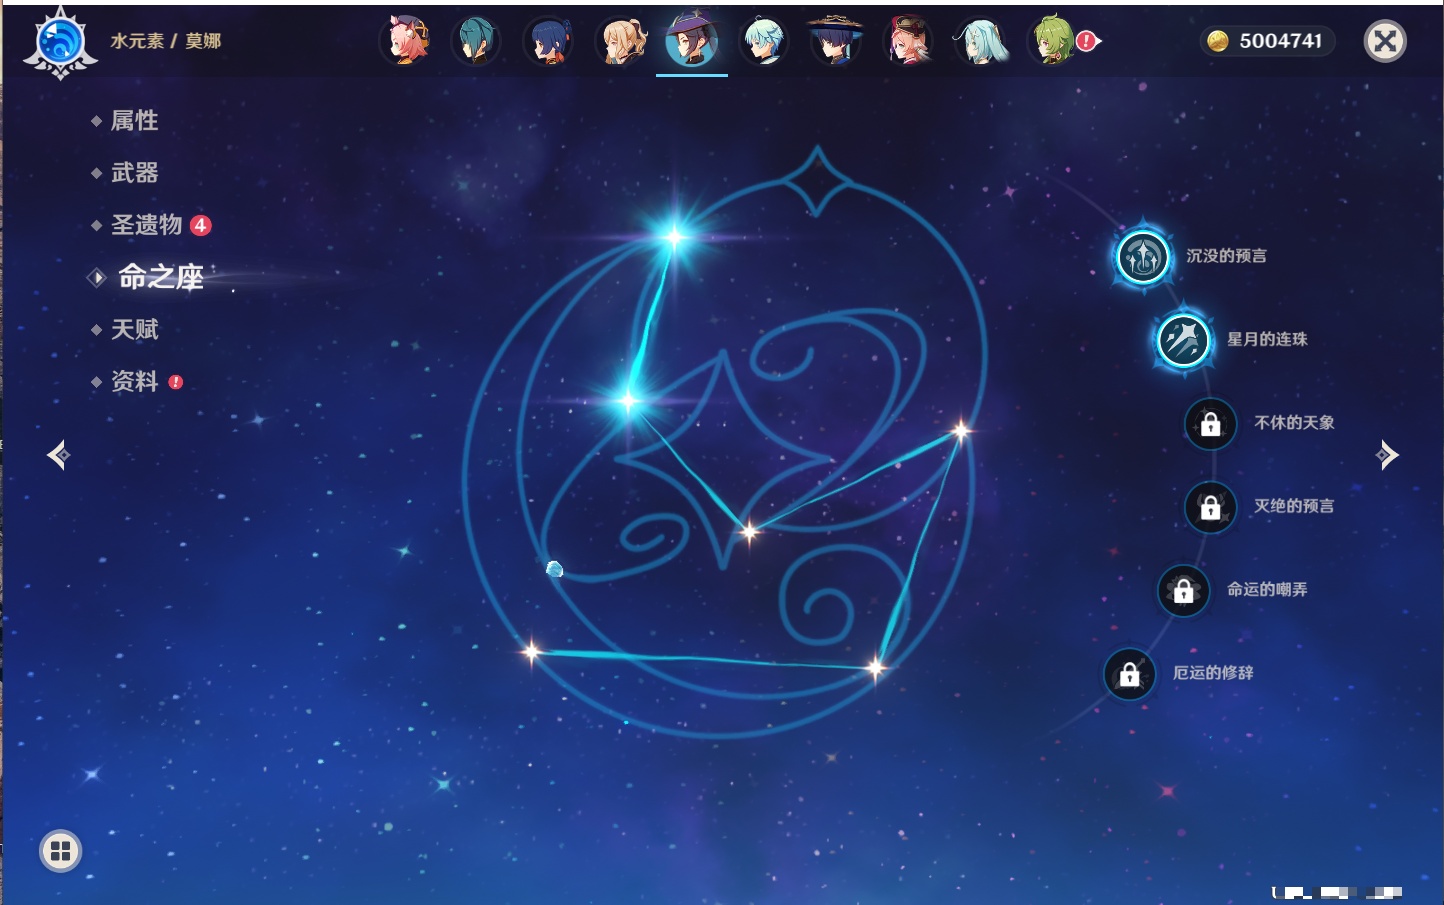Select the dark-blue-haired Xiangling avatar

point(548,41)
